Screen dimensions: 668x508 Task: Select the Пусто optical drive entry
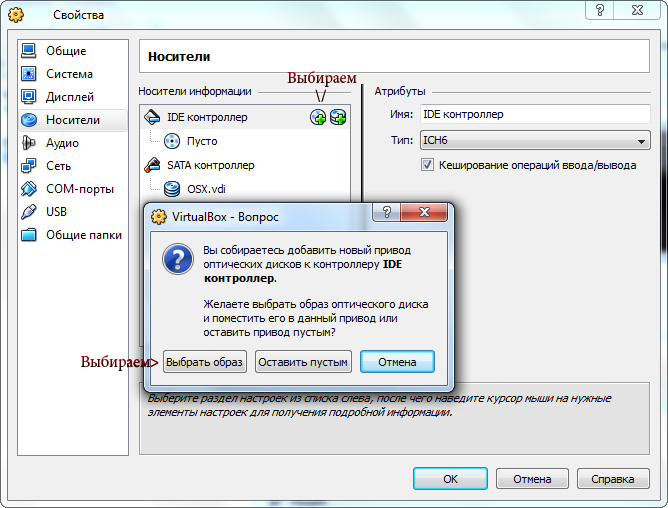pos(202,141)
